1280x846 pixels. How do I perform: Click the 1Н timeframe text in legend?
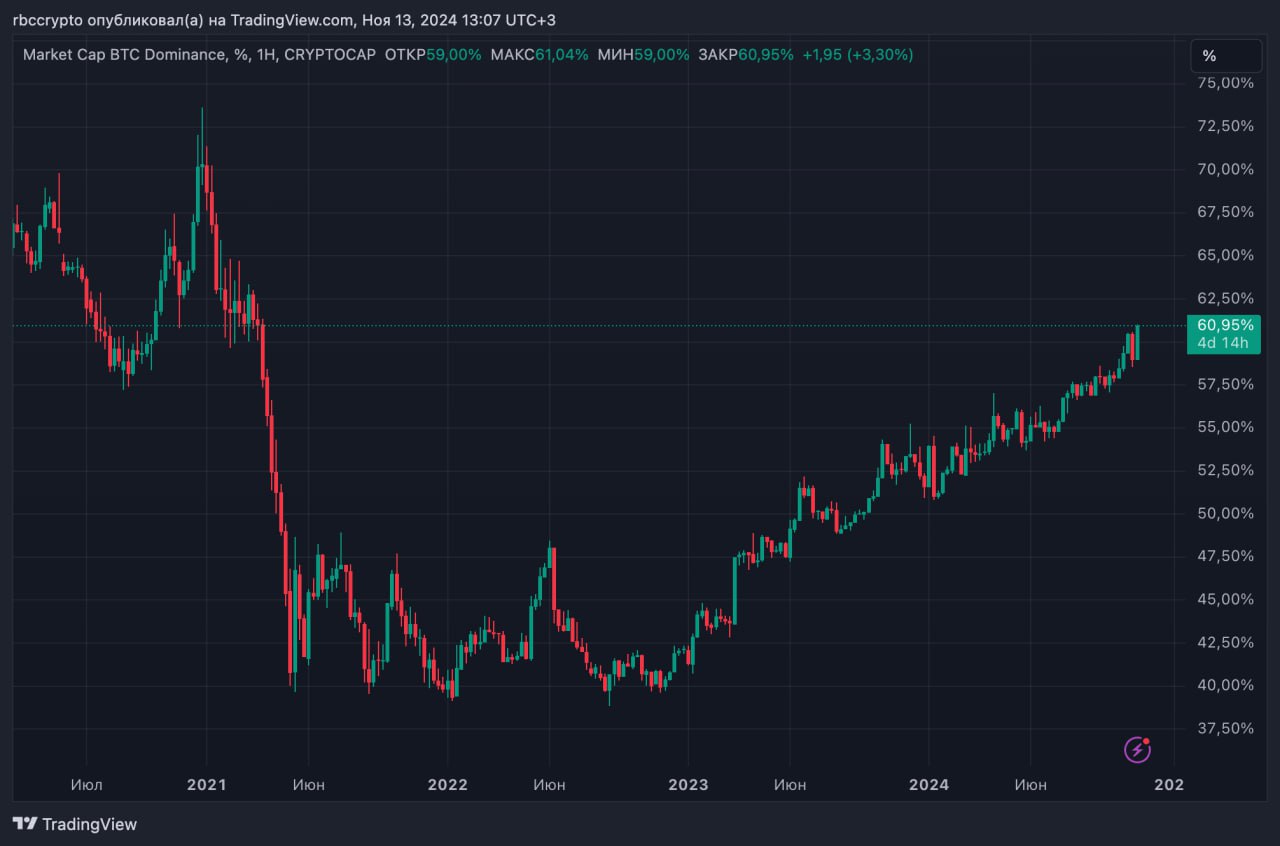click(265, 55)
